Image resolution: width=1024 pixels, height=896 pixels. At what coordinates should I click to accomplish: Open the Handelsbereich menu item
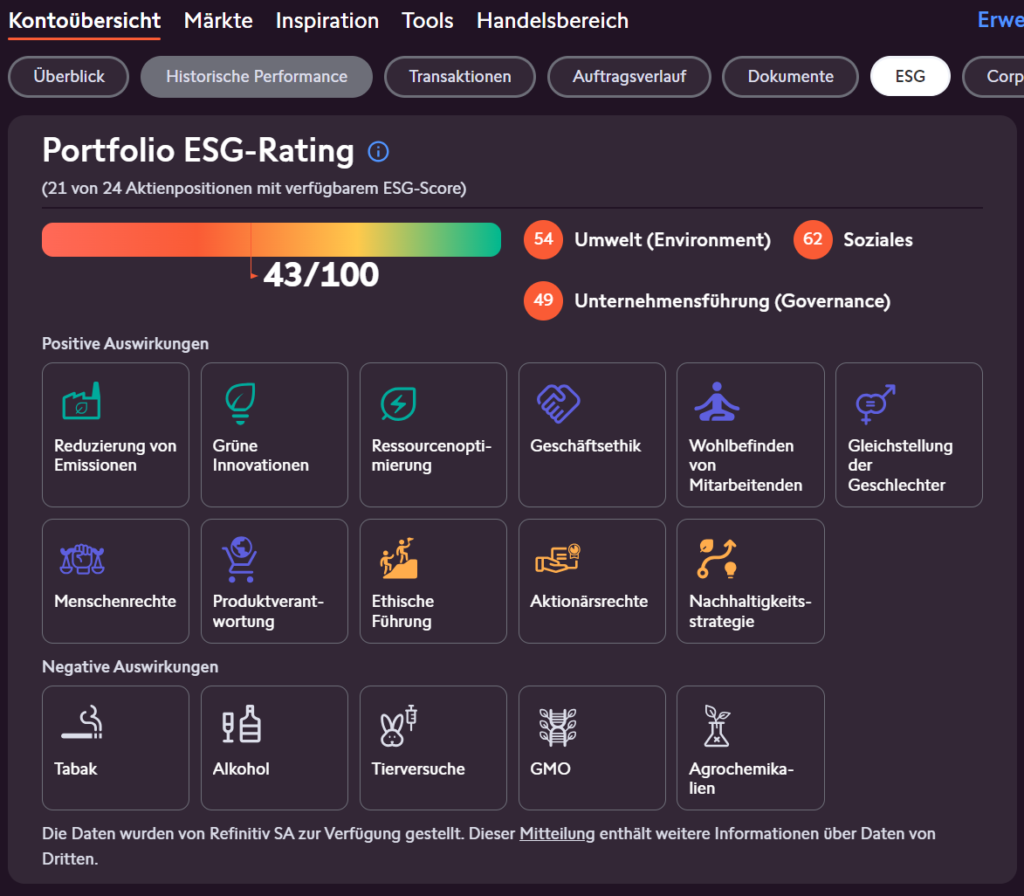click(552, 20)
